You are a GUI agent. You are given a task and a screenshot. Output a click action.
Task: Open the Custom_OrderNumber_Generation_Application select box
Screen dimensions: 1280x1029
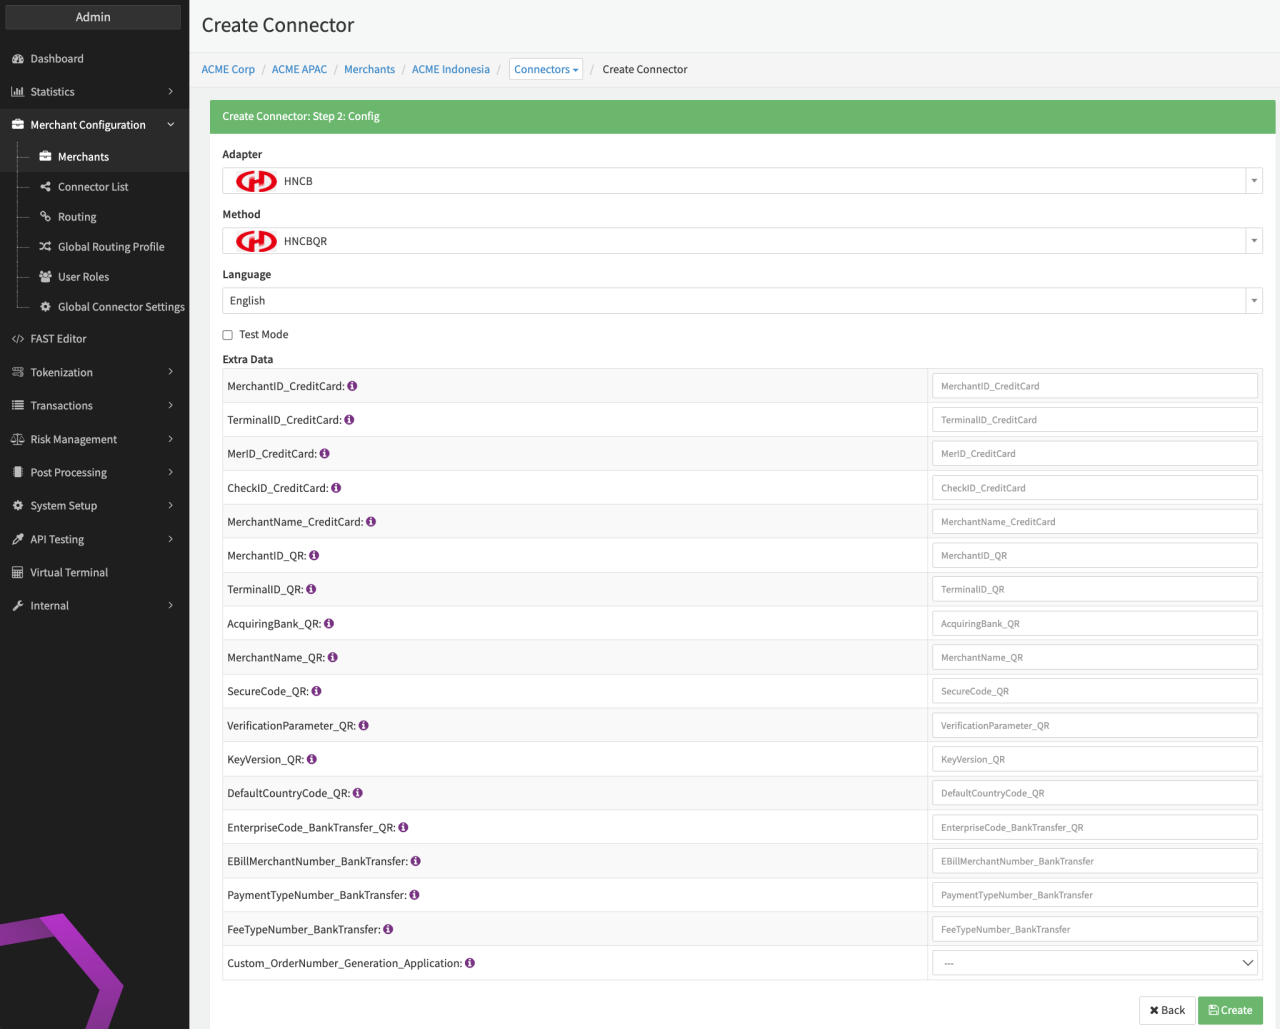(x=1094, y=963)
